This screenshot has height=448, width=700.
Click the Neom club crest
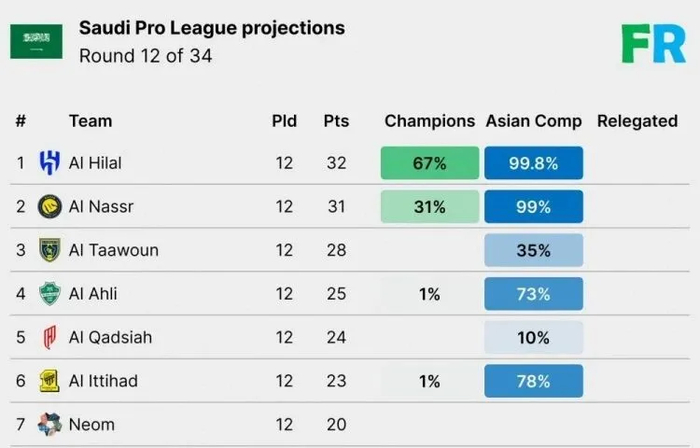[49, 425]
